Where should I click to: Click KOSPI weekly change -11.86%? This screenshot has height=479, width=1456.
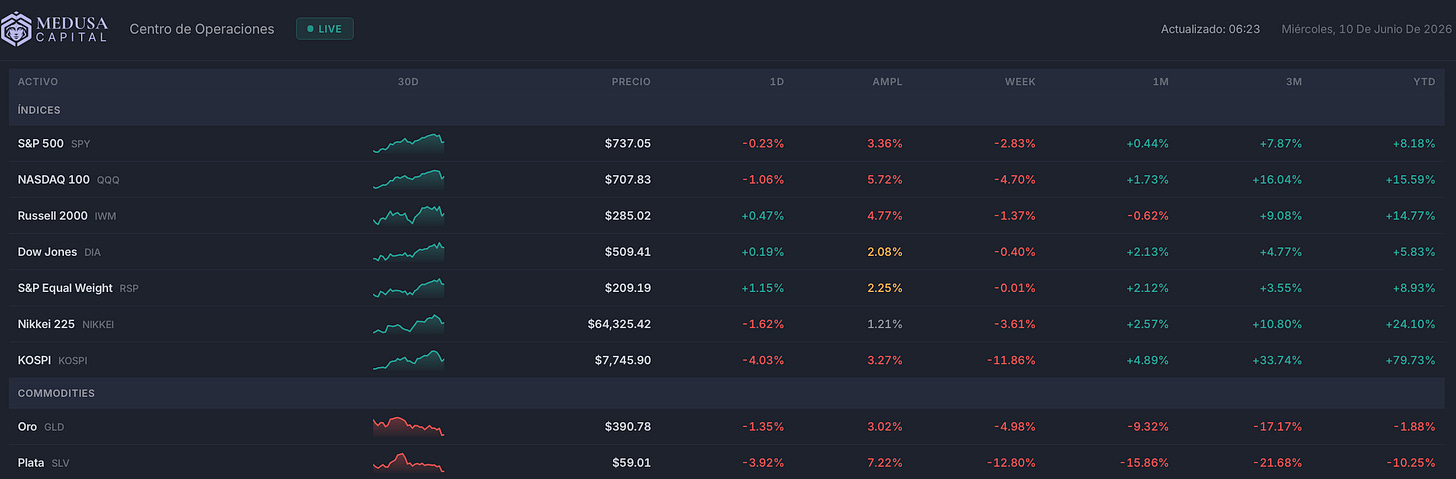pyautogui.click(x=1012, y=360)
